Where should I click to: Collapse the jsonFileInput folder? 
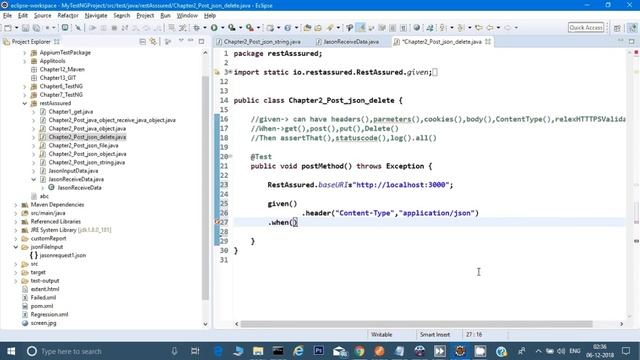click(x=16, y=247)
